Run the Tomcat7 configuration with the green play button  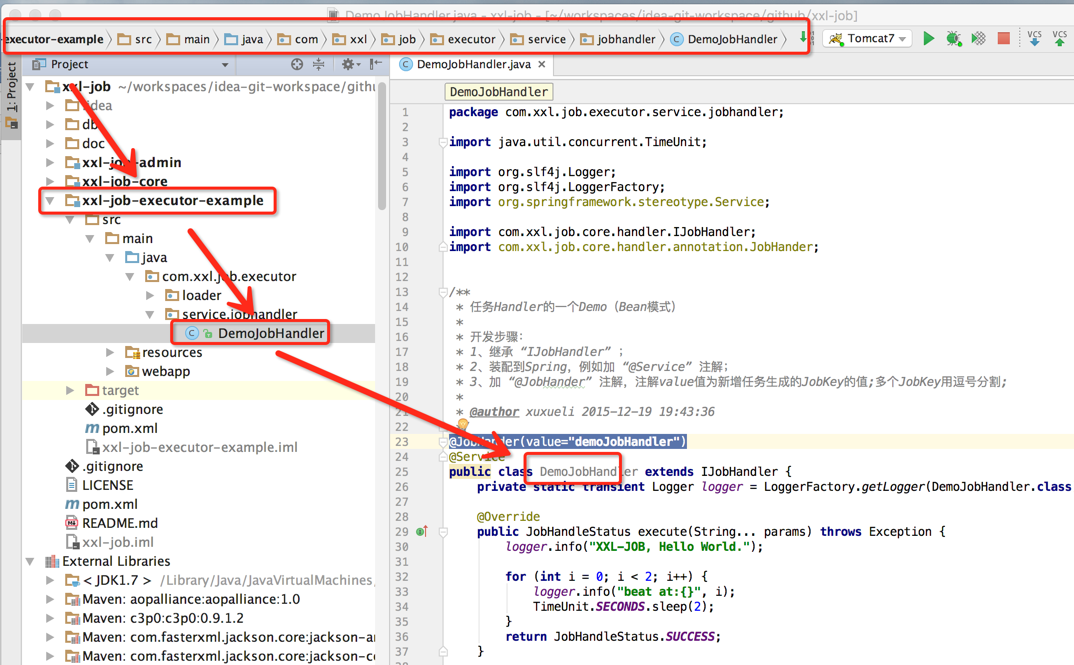click(928, 39)
